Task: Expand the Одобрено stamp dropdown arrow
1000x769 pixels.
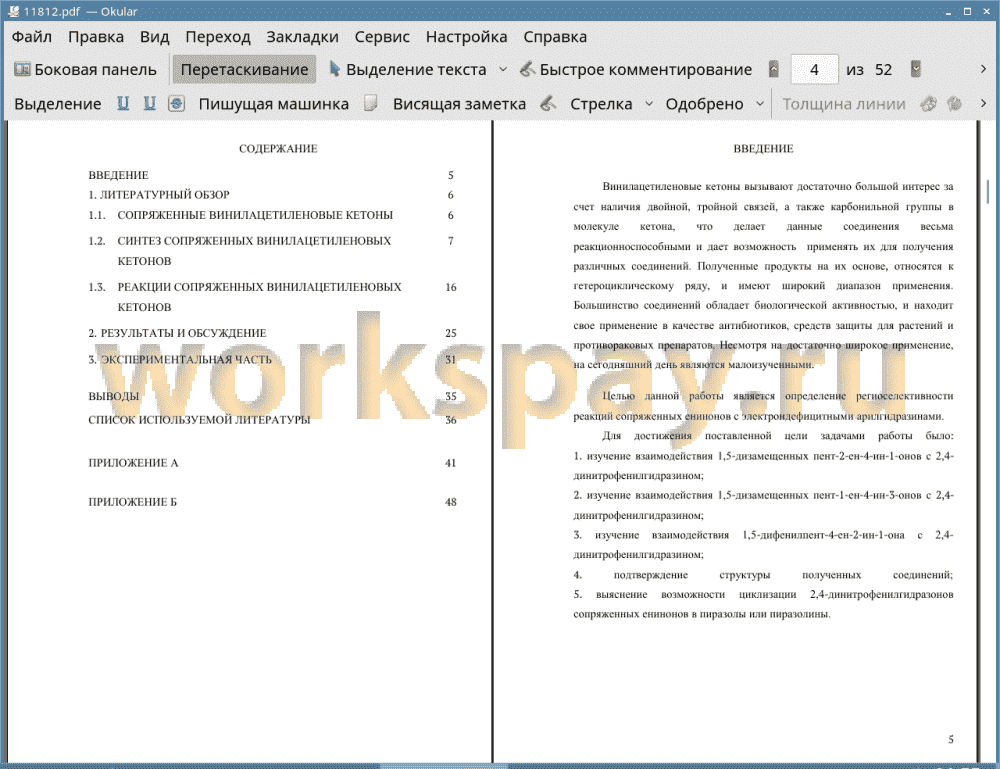Action: [760, 104]
